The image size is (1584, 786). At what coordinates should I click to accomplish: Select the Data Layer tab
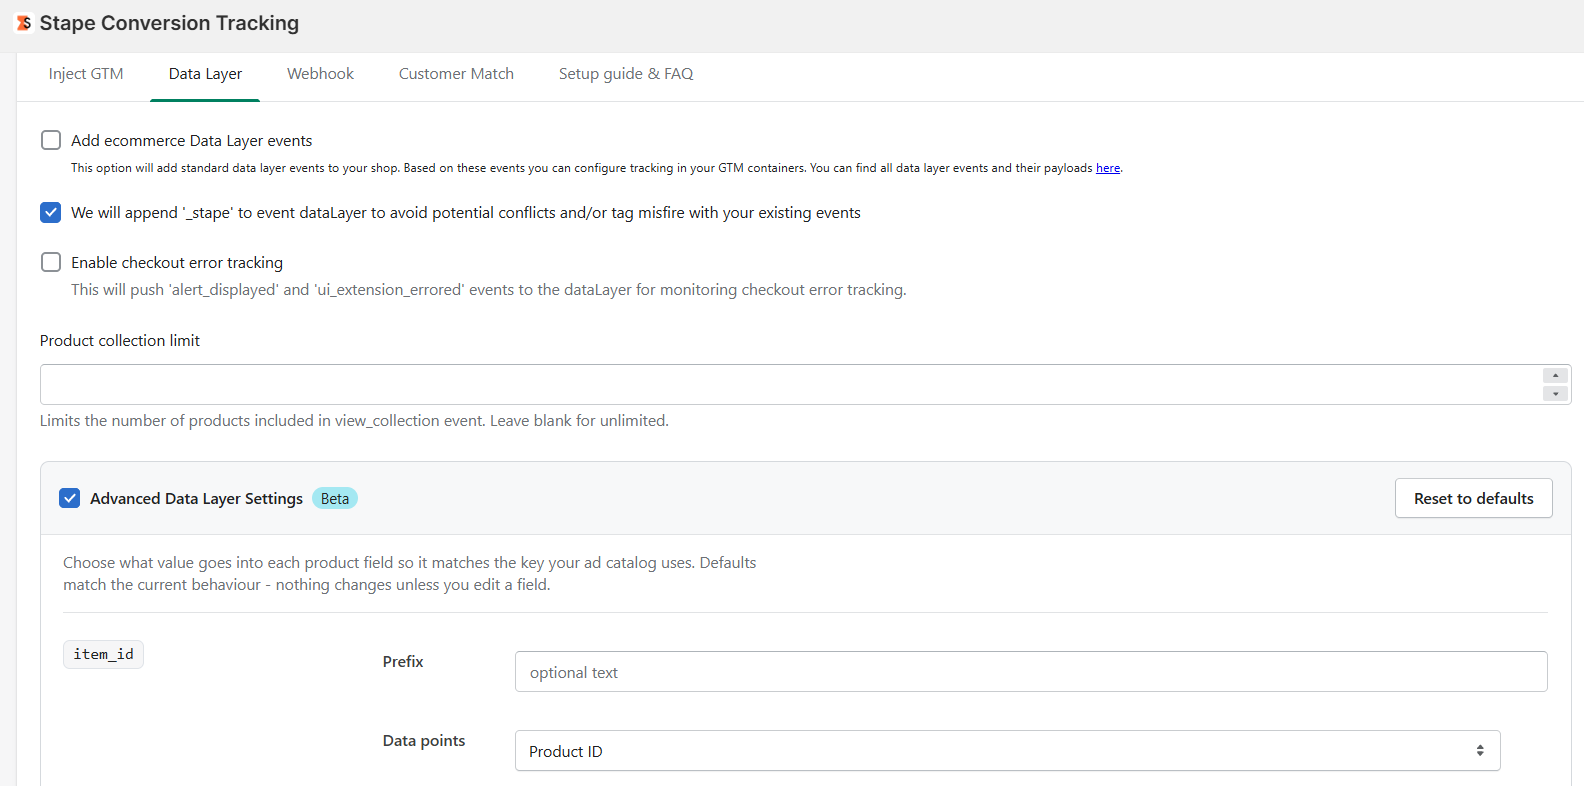pyautogui.click(x=205, y=74)
